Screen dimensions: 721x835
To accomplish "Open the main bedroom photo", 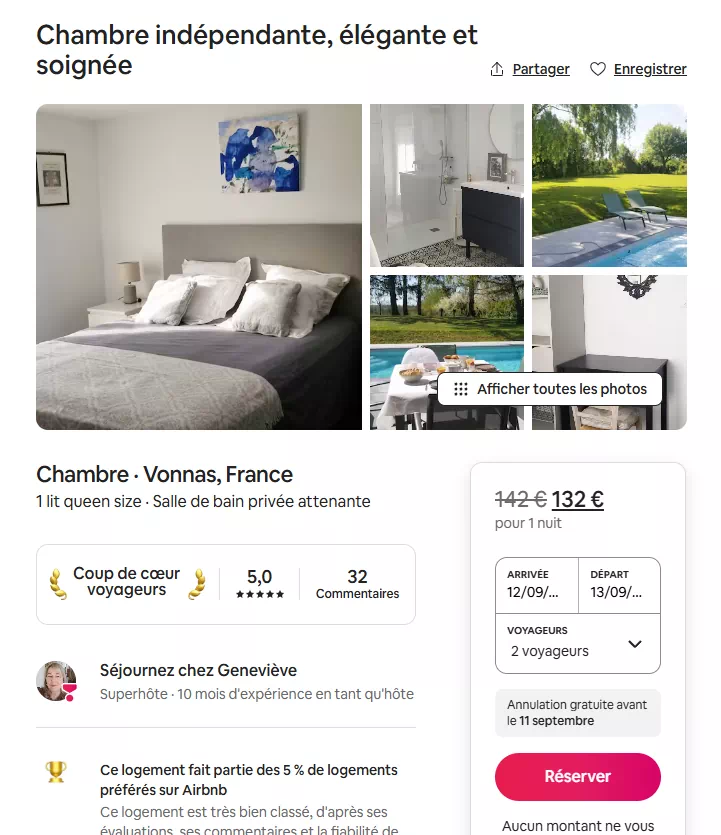I will pos(199,267).
